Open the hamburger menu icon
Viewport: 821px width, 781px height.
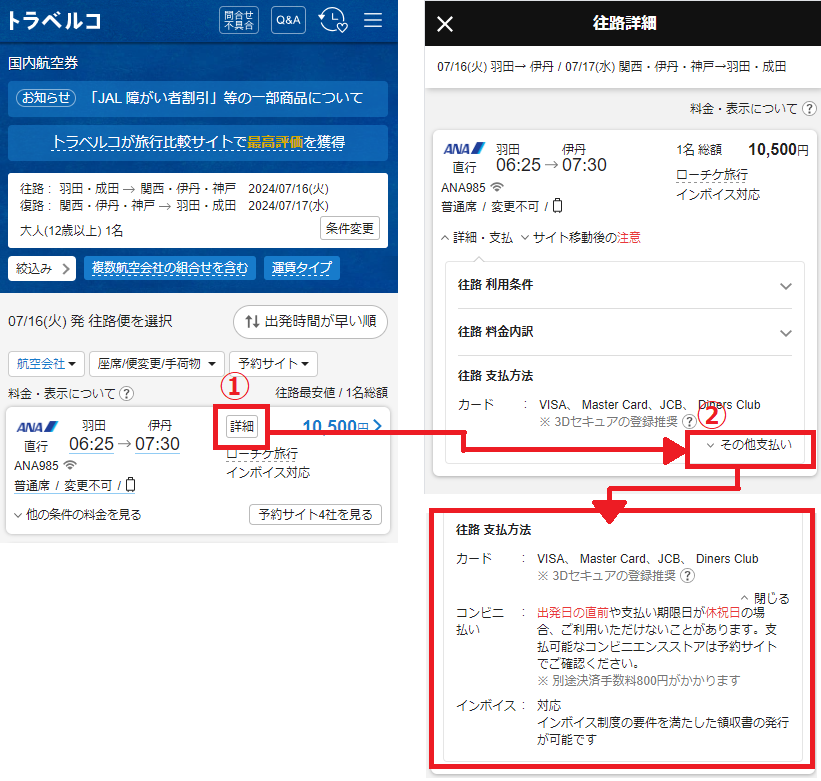(373, 20)
